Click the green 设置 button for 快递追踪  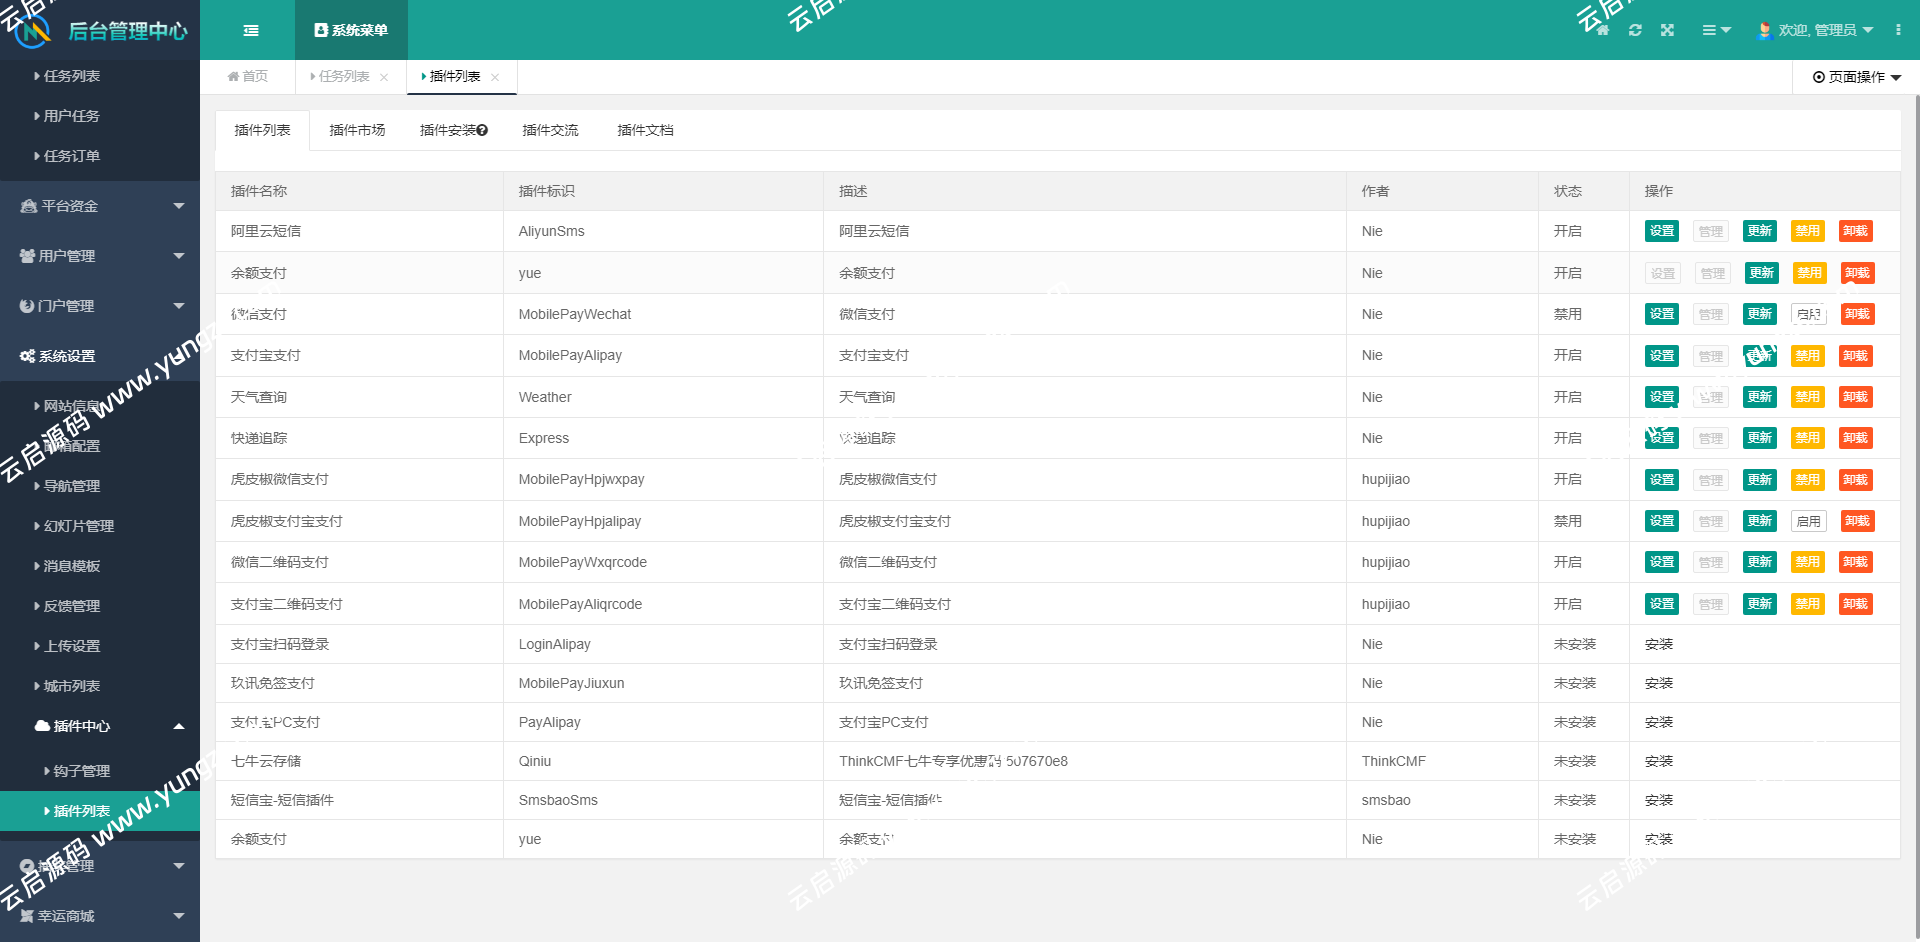(x=1661, y=437)
